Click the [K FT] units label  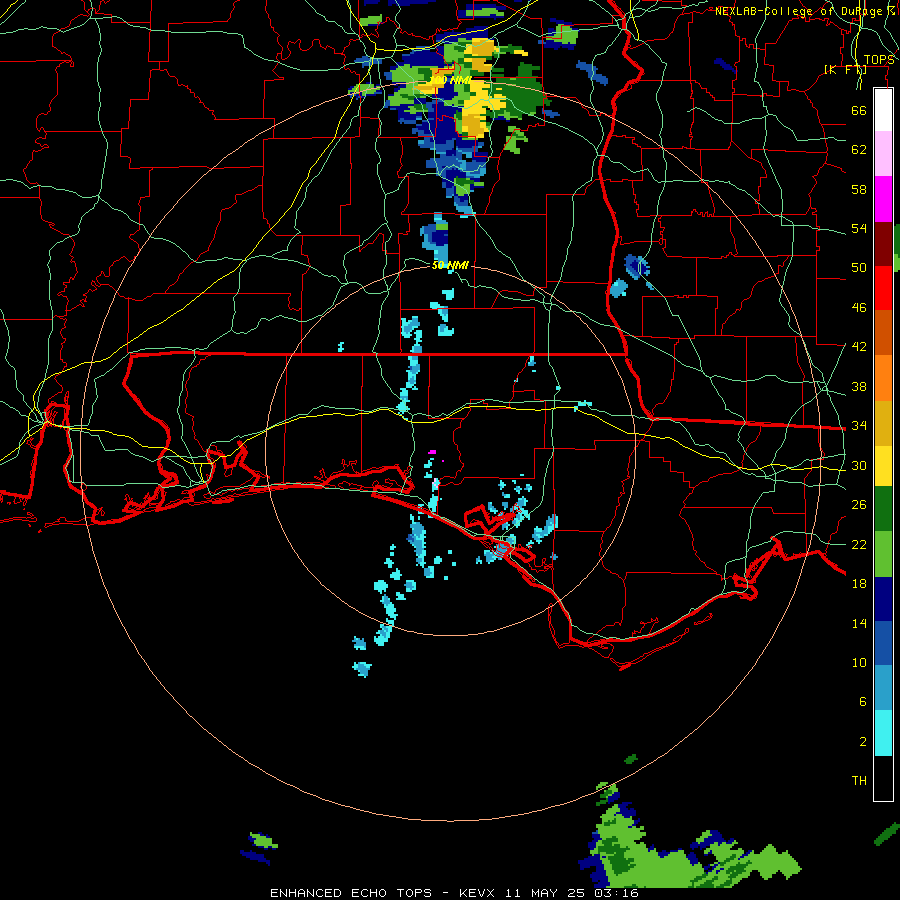pyautogui.click(x=845, y=69)
